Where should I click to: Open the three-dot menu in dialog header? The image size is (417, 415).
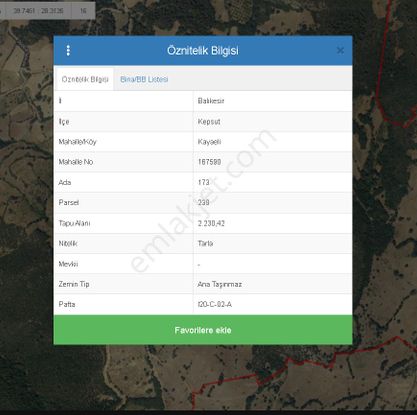tap(68, 51)
